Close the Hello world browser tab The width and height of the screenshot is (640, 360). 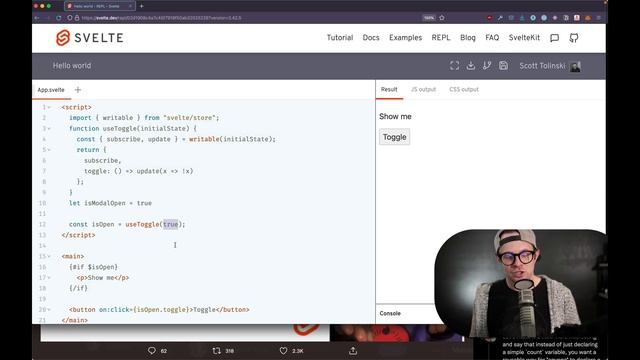click(x=130, y=6)
